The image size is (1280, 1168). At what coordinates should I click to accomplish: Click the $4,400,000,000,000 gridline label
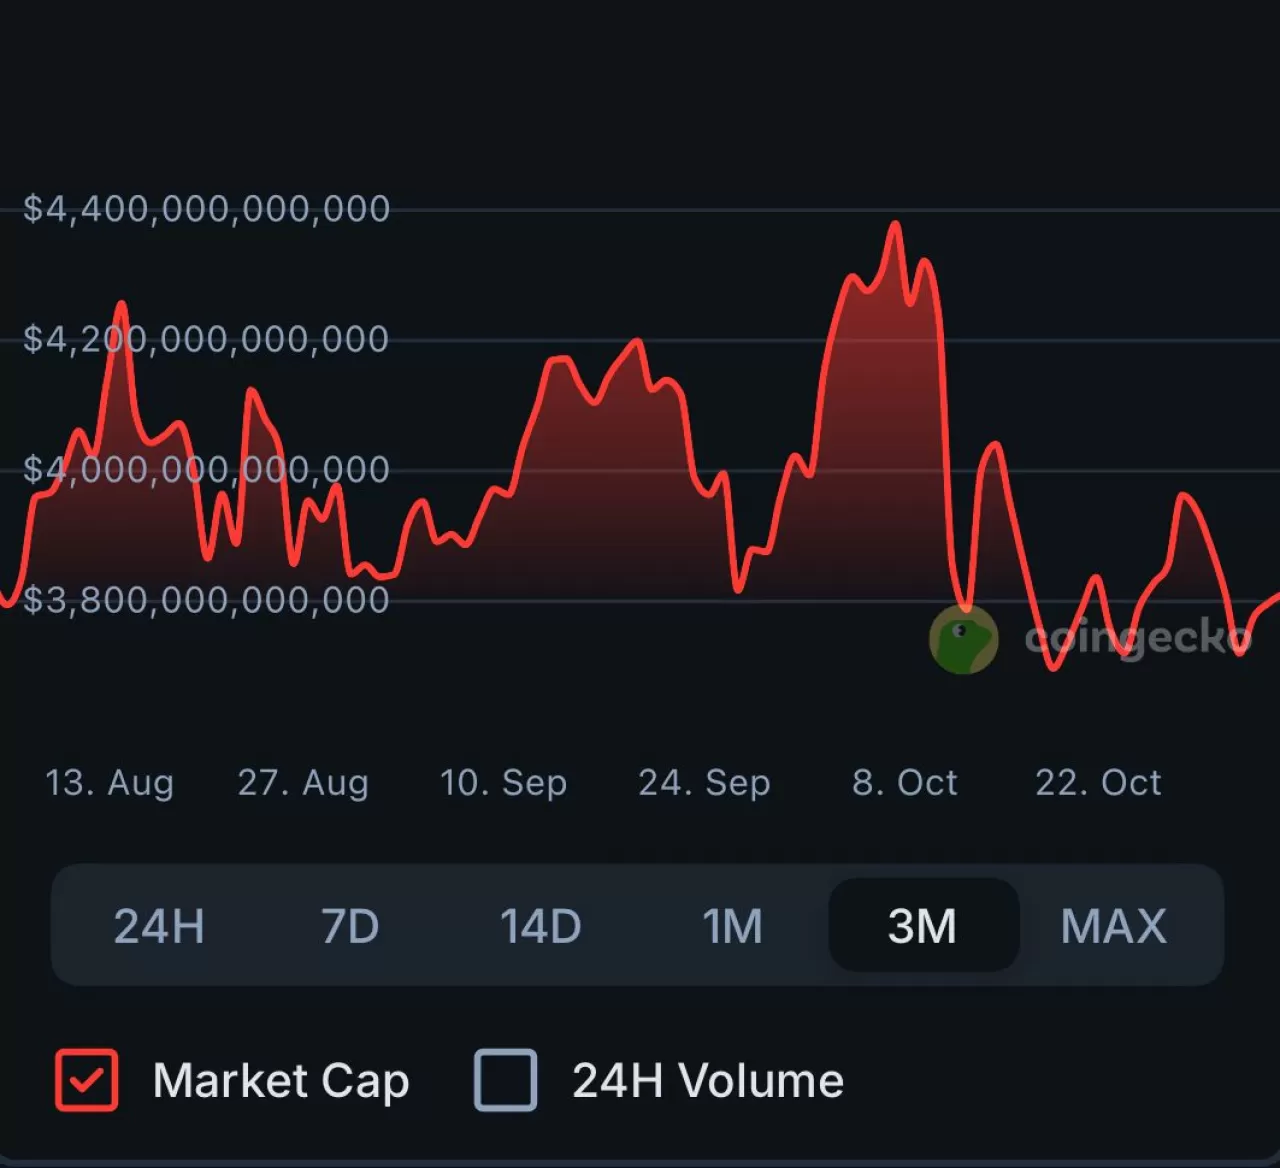(207, 208)
